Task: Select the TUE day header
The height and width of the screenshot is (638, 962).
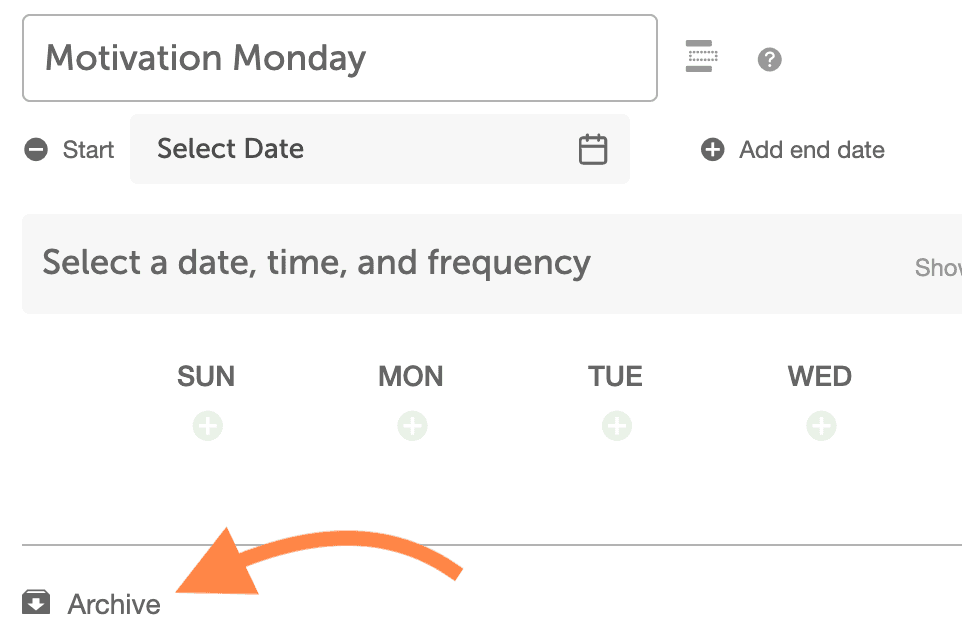Action: 615,376
